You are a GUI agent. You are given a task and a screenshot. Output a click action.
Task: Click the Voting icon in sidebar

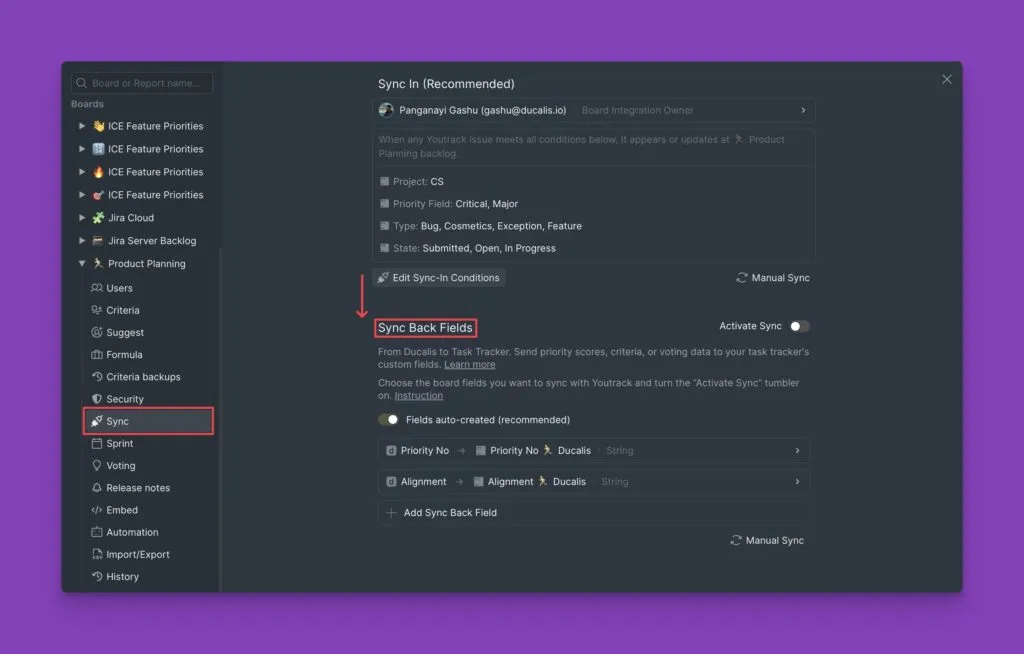coord(97,466)
